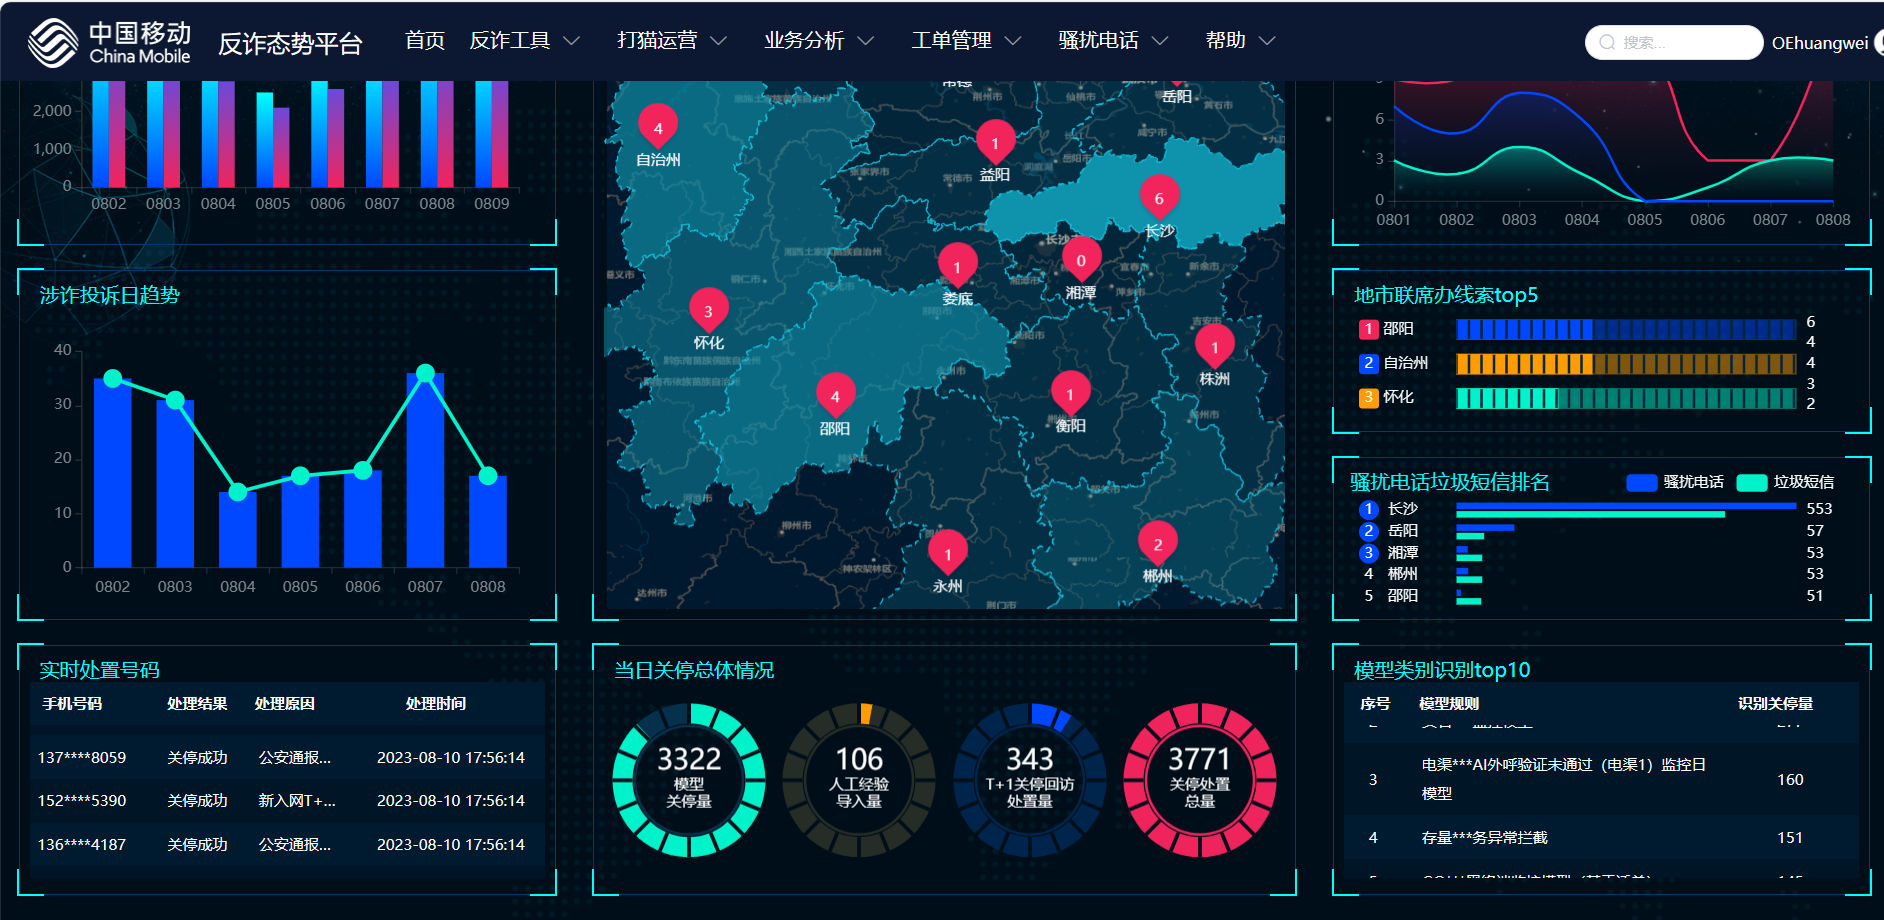1884x920 pixels.
Task: Click the 3771 关停处置总量 ring gauge
Action: pyautogui.click(x=1199, y=780)
